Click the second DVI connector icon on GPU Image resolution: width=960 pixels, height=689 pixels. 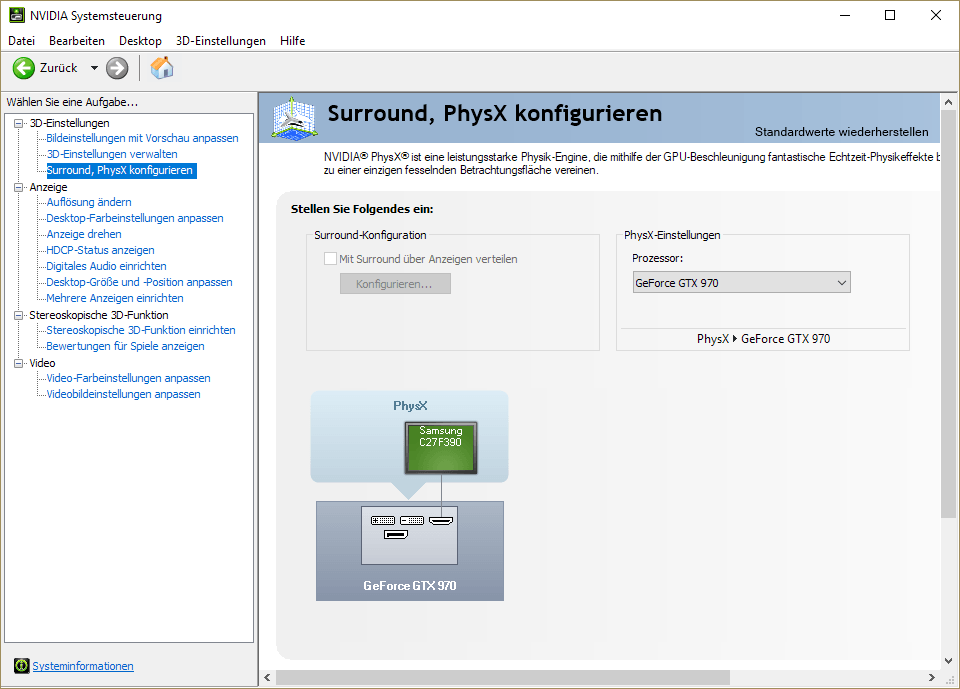(x=412, y=521)
